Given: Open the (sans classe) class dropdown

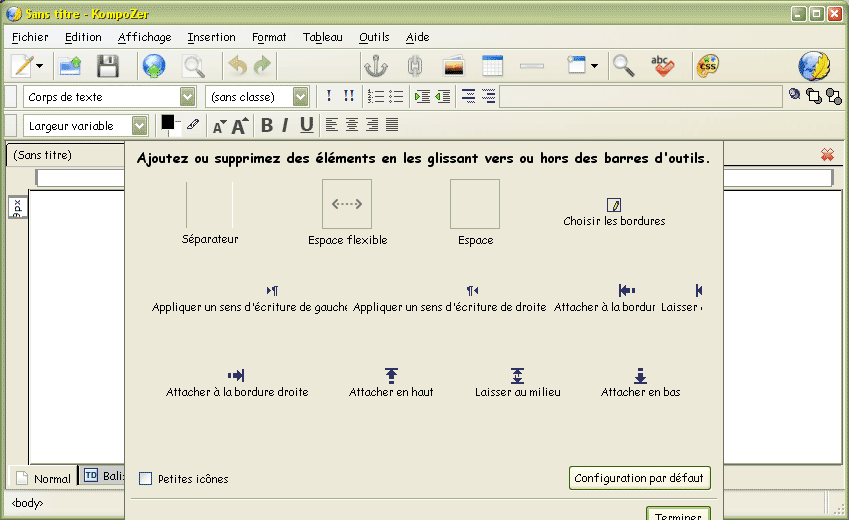Looking at the screenshot, I should point(300,97).
